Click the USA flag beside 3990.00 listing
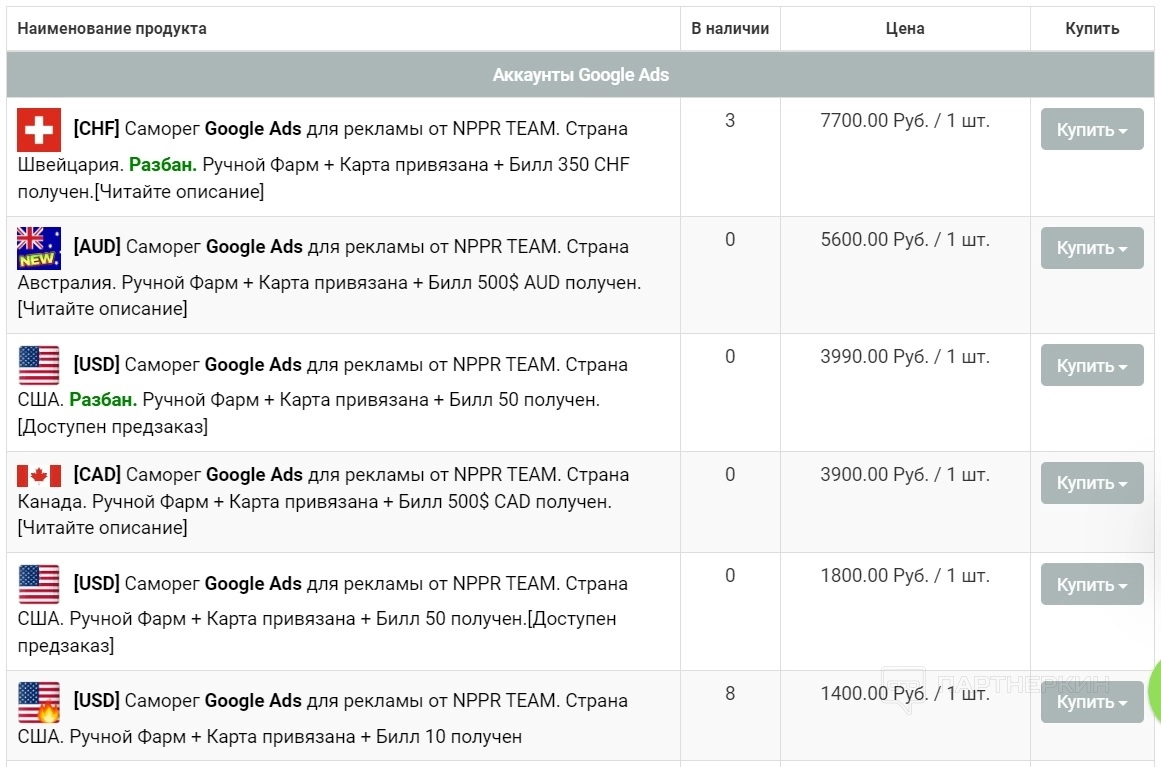The height and width of the screenshot is (767, 1161). [x=39, y=366]
